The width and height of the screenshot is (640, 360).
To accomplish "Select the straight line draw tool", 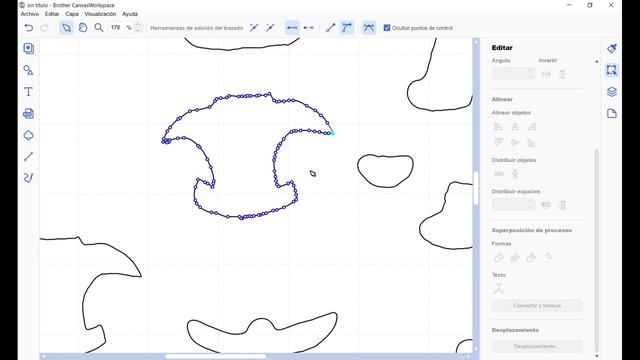I will [x=29, y=156].
